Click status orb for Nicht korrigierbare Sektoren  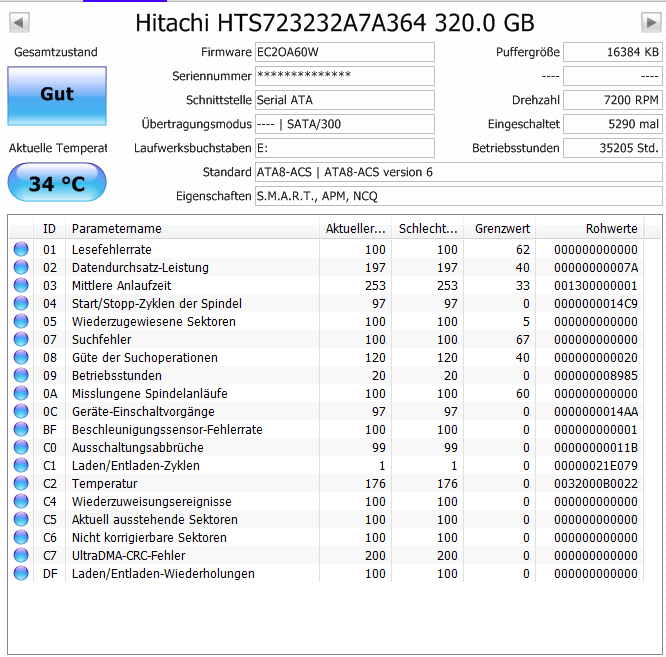click(x=21, y=537)
